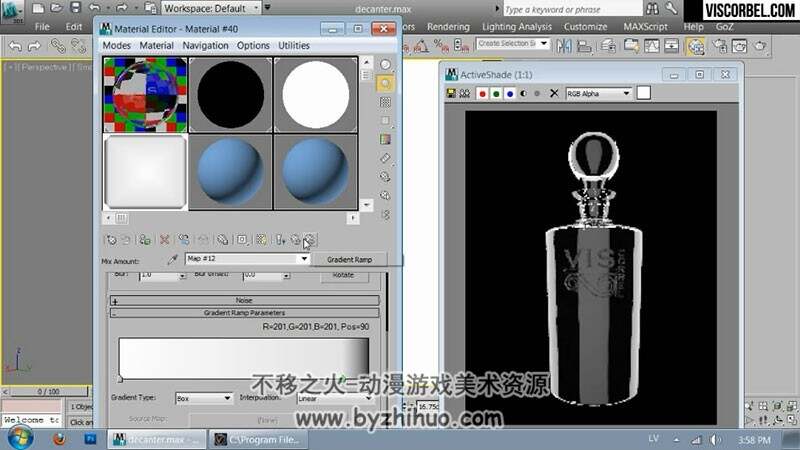Open Utilities menu in Material Editor

[294, 45]
